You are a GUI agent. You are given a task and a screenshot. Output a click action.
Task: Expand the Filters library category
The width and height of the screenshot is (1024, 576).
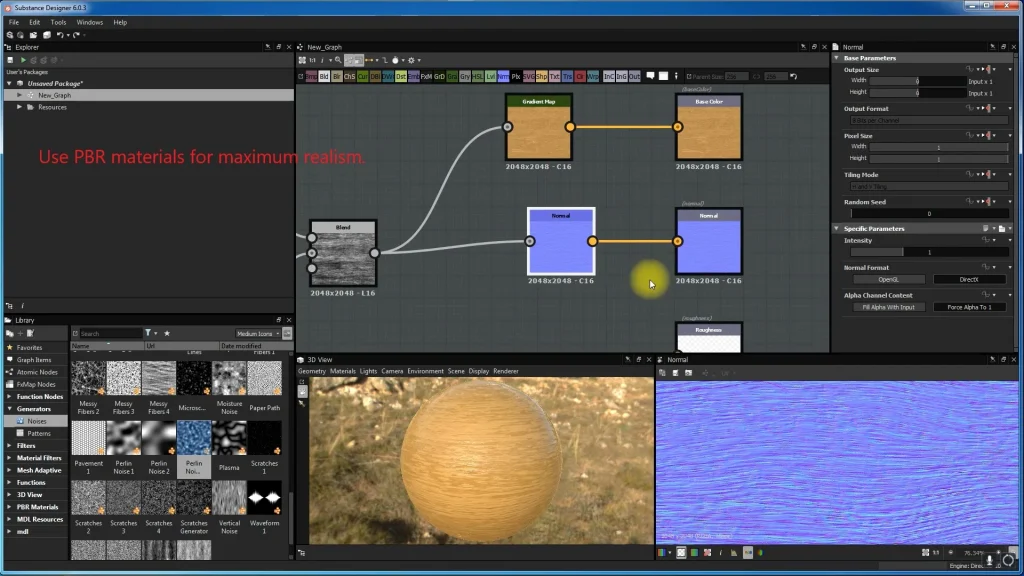click(x=9, y=445)
